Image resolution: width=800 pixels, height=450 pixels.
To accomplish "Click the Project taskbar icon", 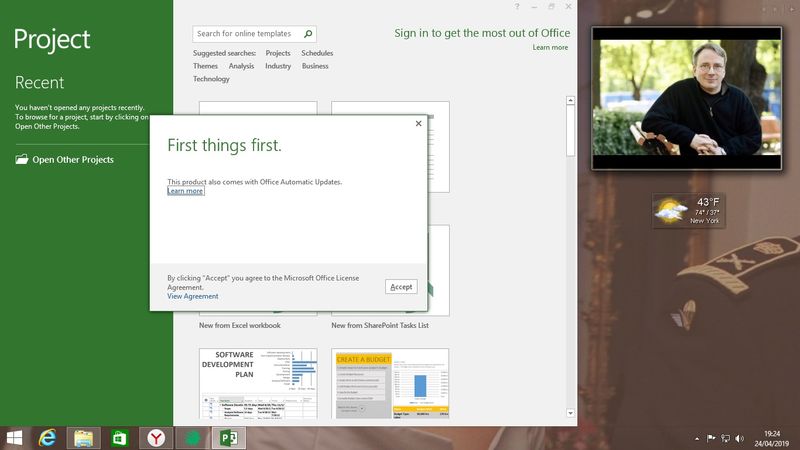I will (x=229, y=438).
